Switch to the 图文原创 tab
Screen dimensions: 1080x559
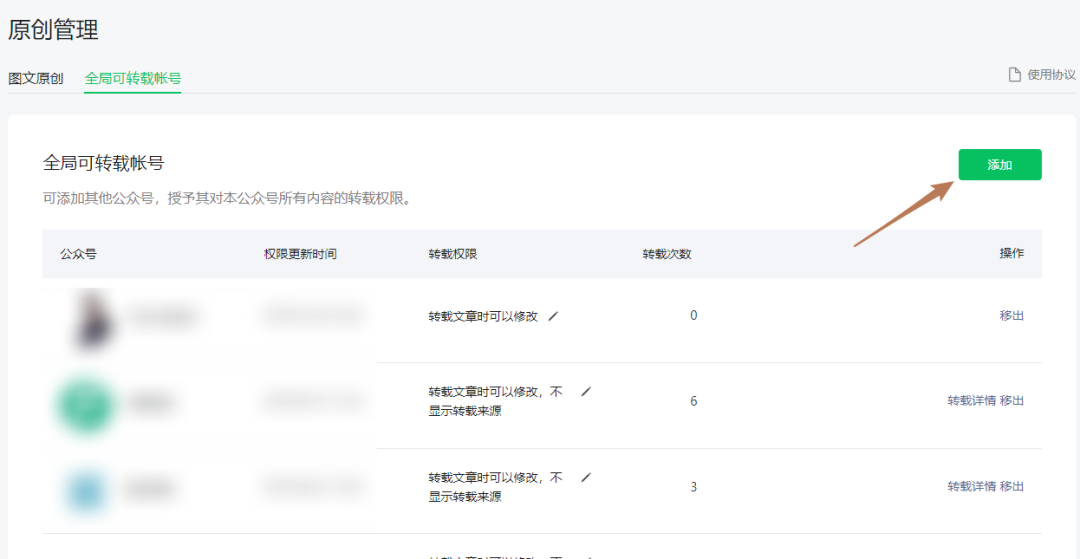point(36,78)
